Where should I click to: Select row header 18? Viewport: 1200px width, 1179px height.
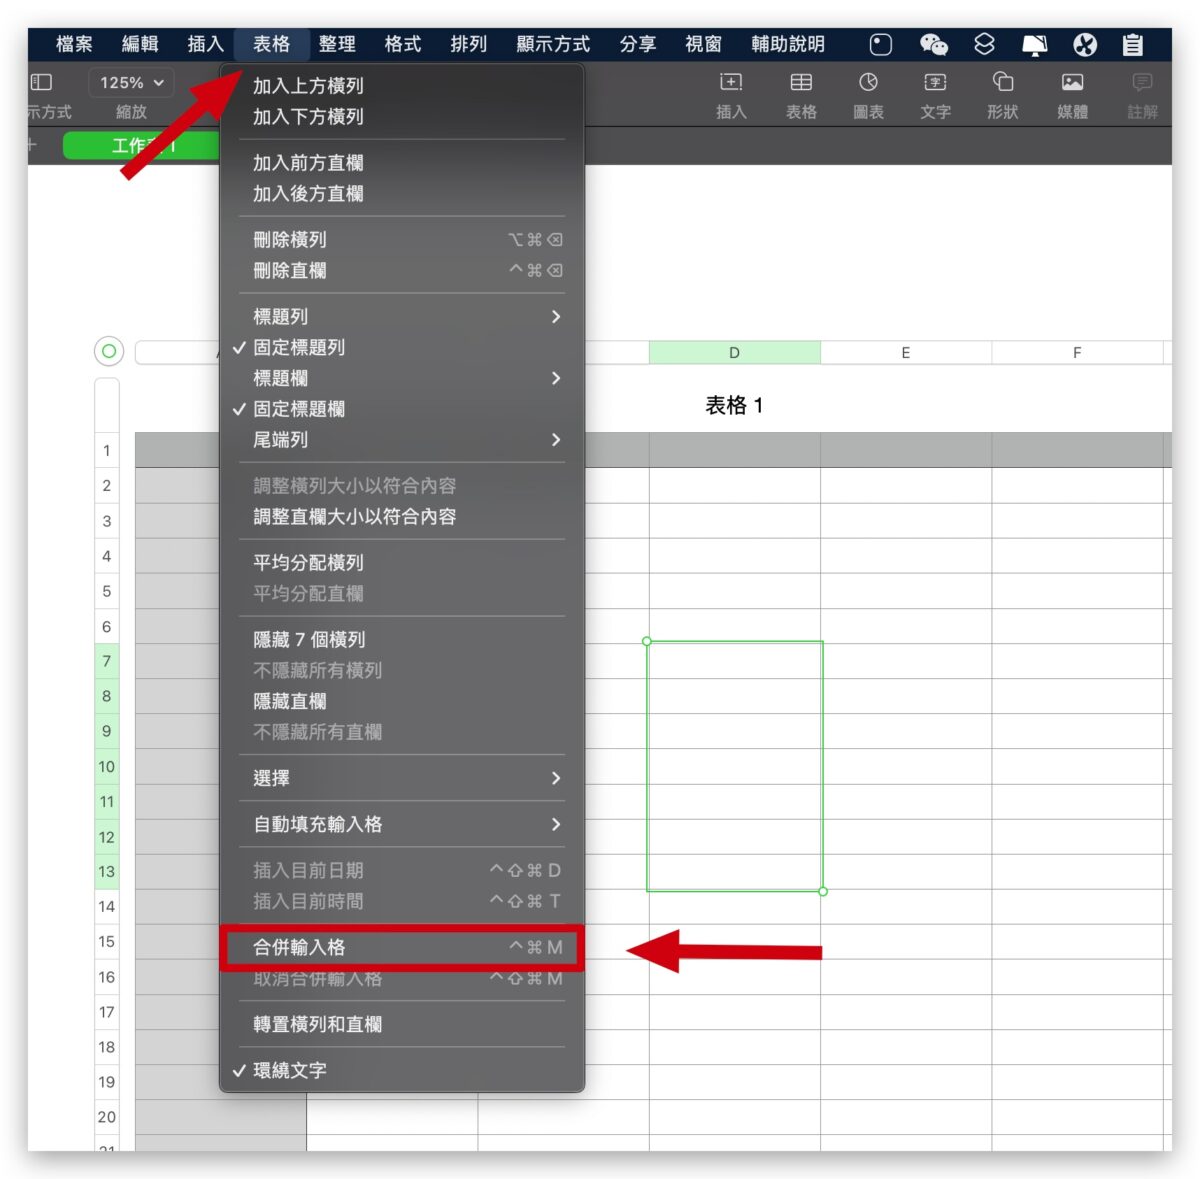click(x=107, y=1047)
